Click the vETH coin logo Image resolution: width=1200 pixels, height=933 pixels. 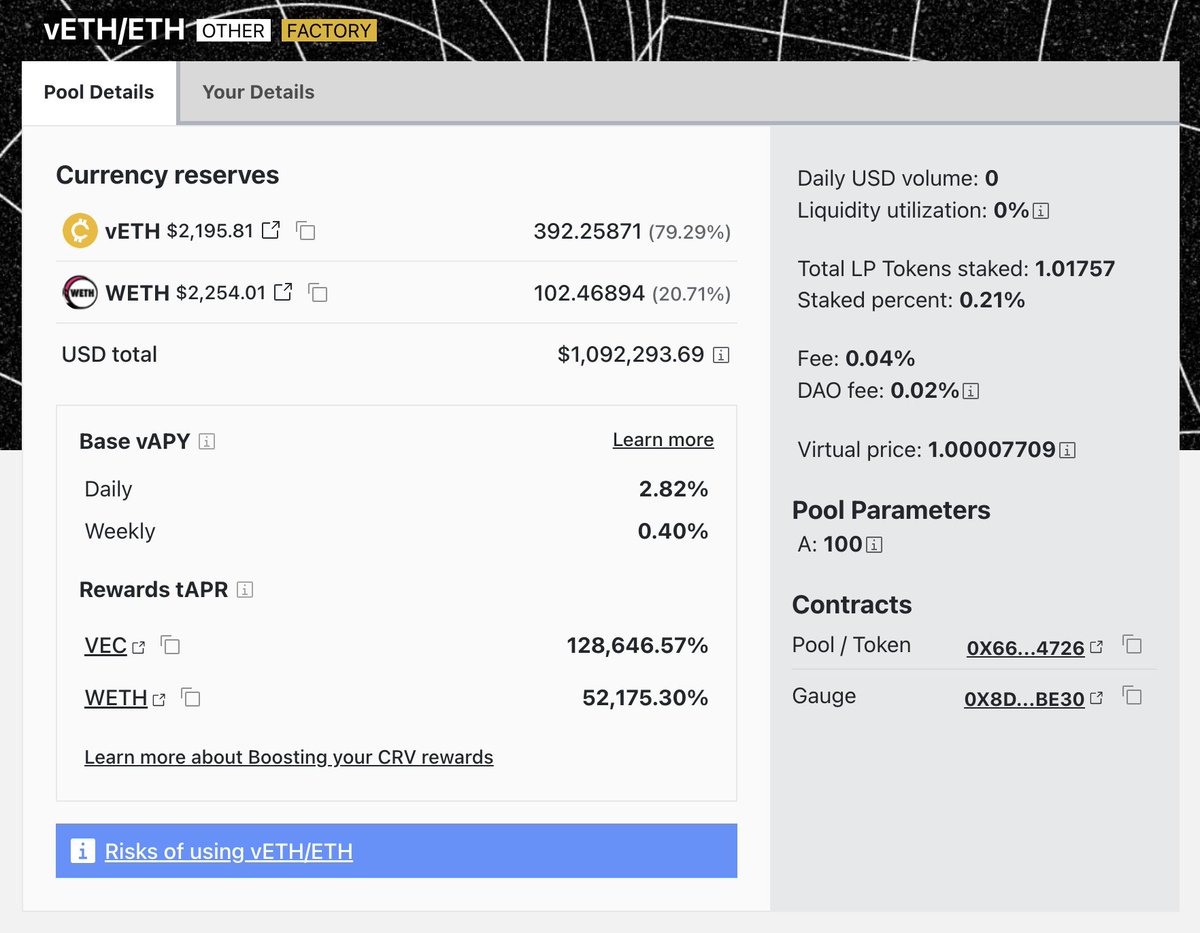(x=80, y=231)
